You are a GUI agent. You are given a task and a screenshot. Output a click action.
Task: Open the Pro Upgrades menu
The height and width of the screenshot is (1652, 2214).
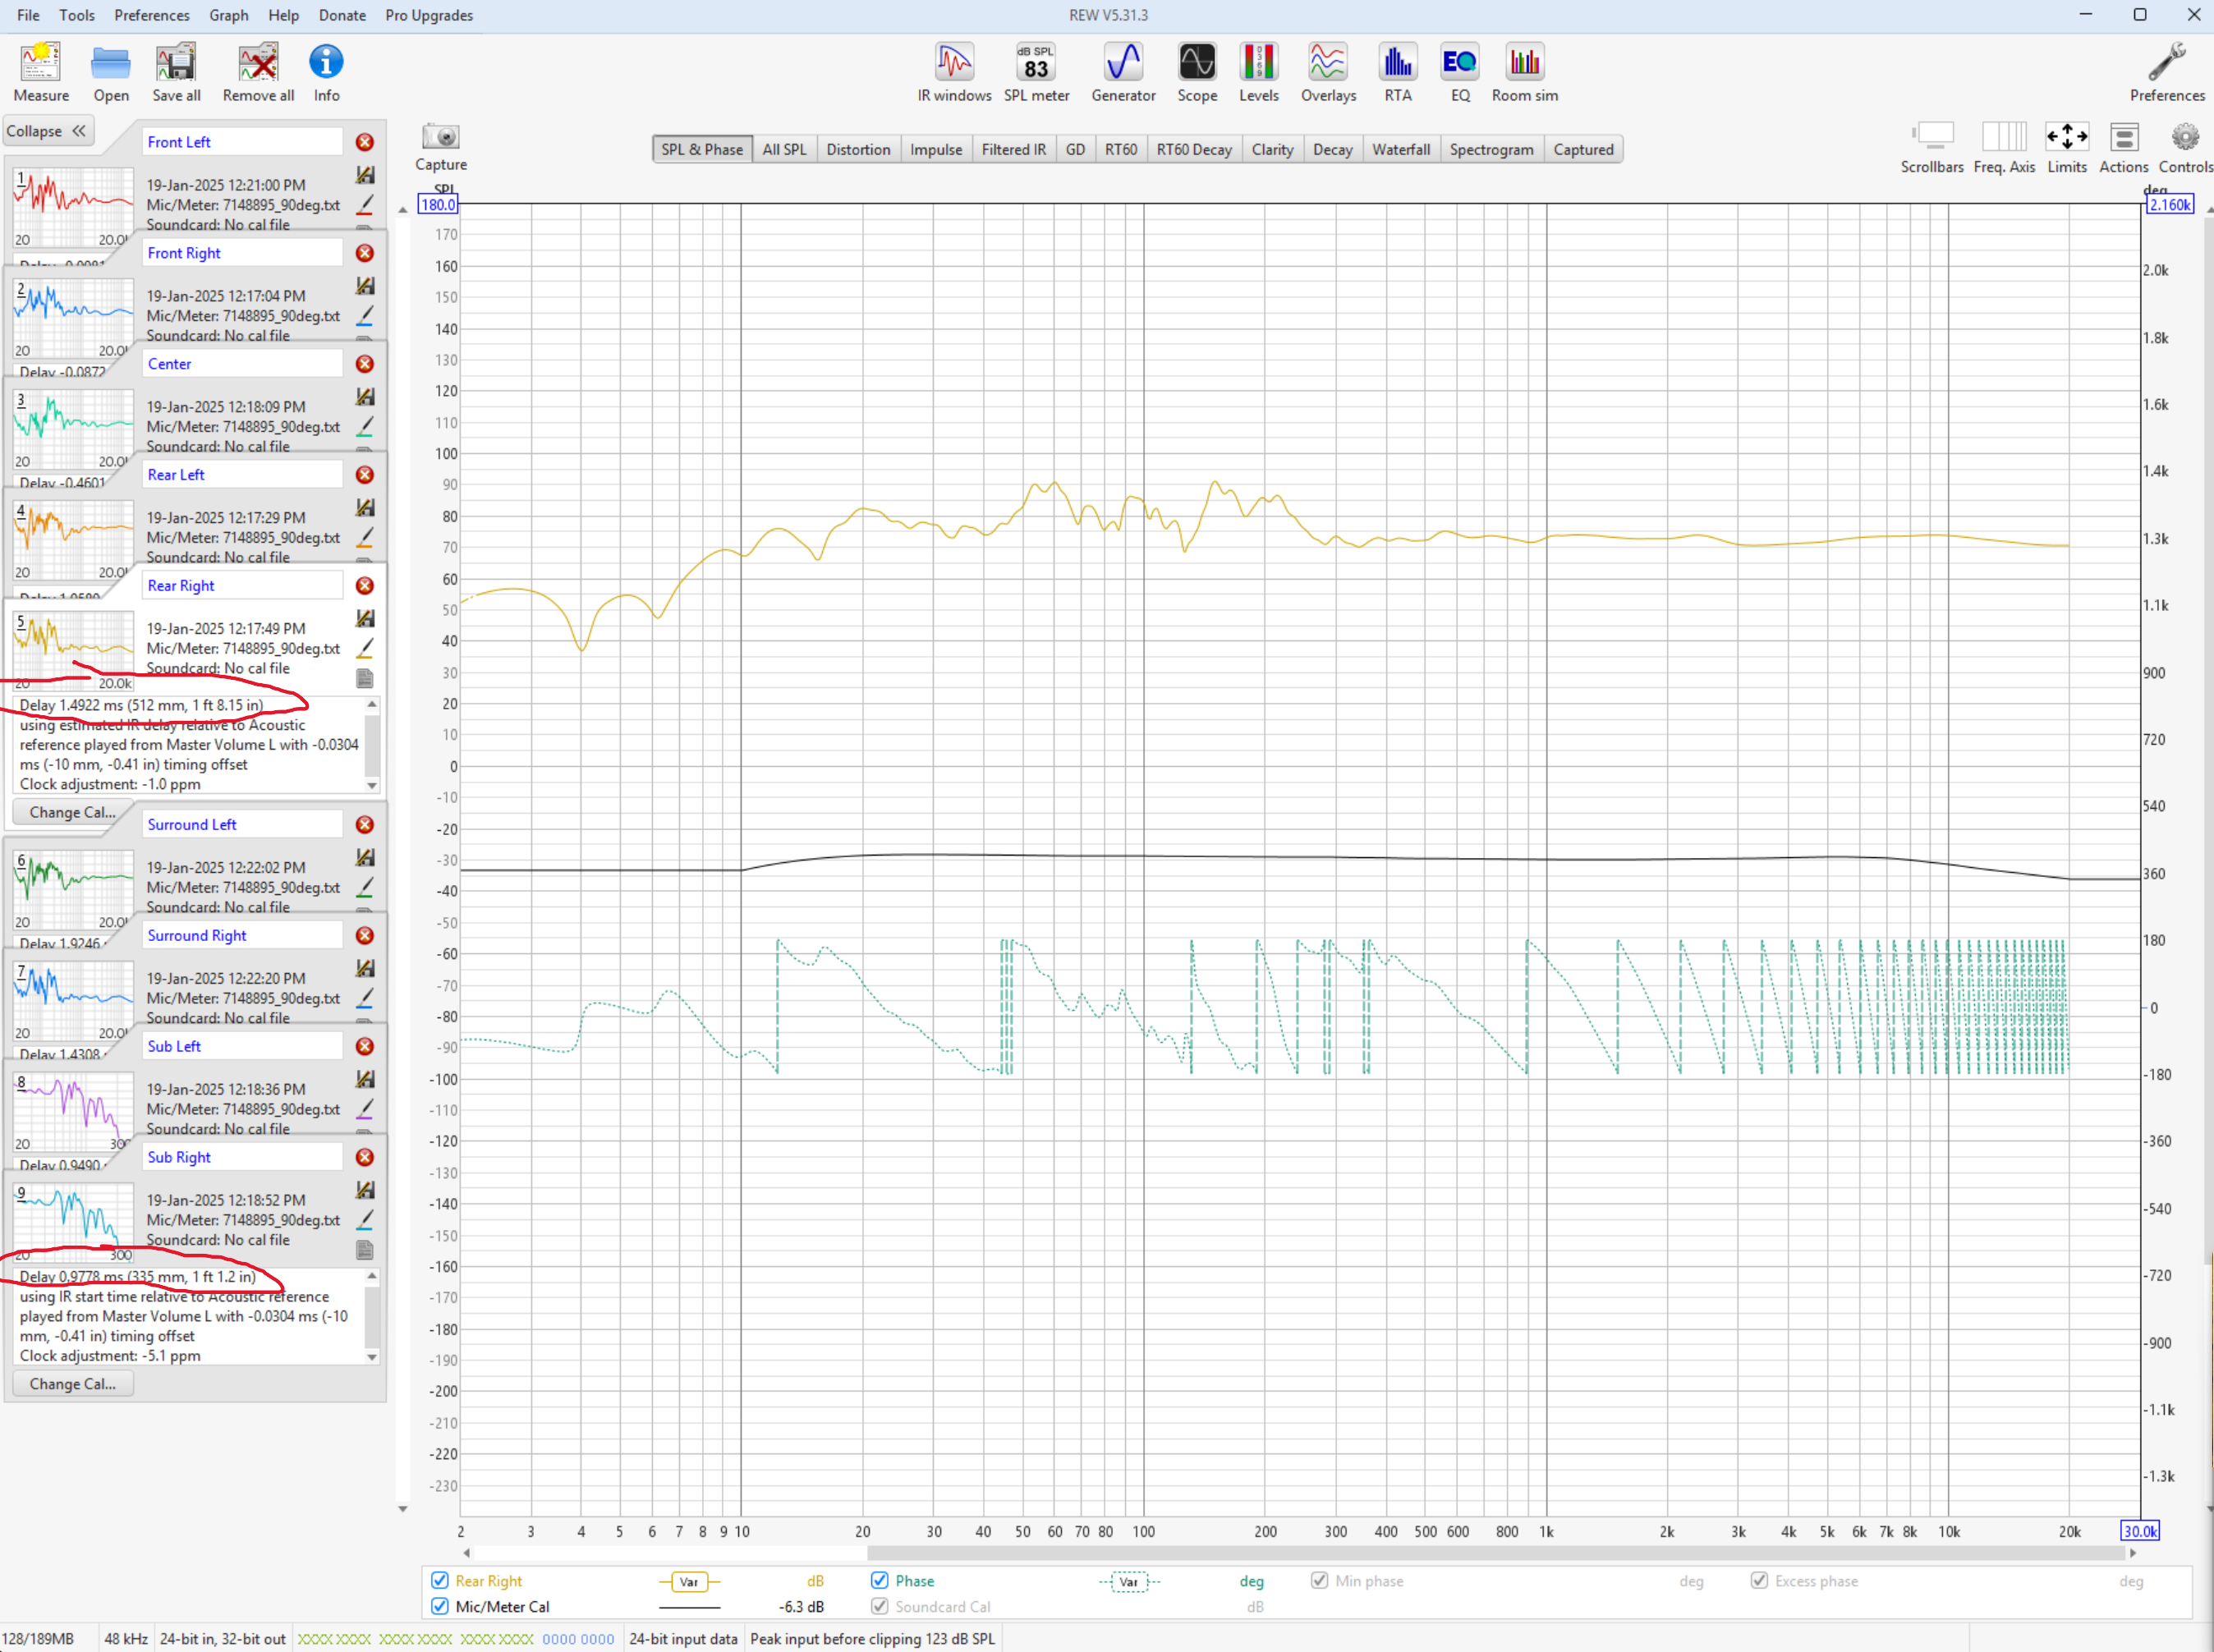coord(429,15)
